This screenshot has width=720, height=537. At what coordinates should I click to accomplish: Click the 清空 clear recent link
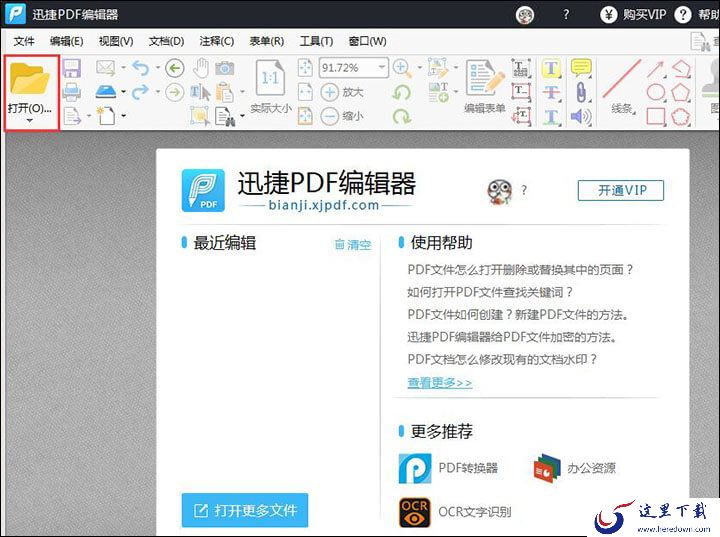pyautogui.click(x=353, y=244)
